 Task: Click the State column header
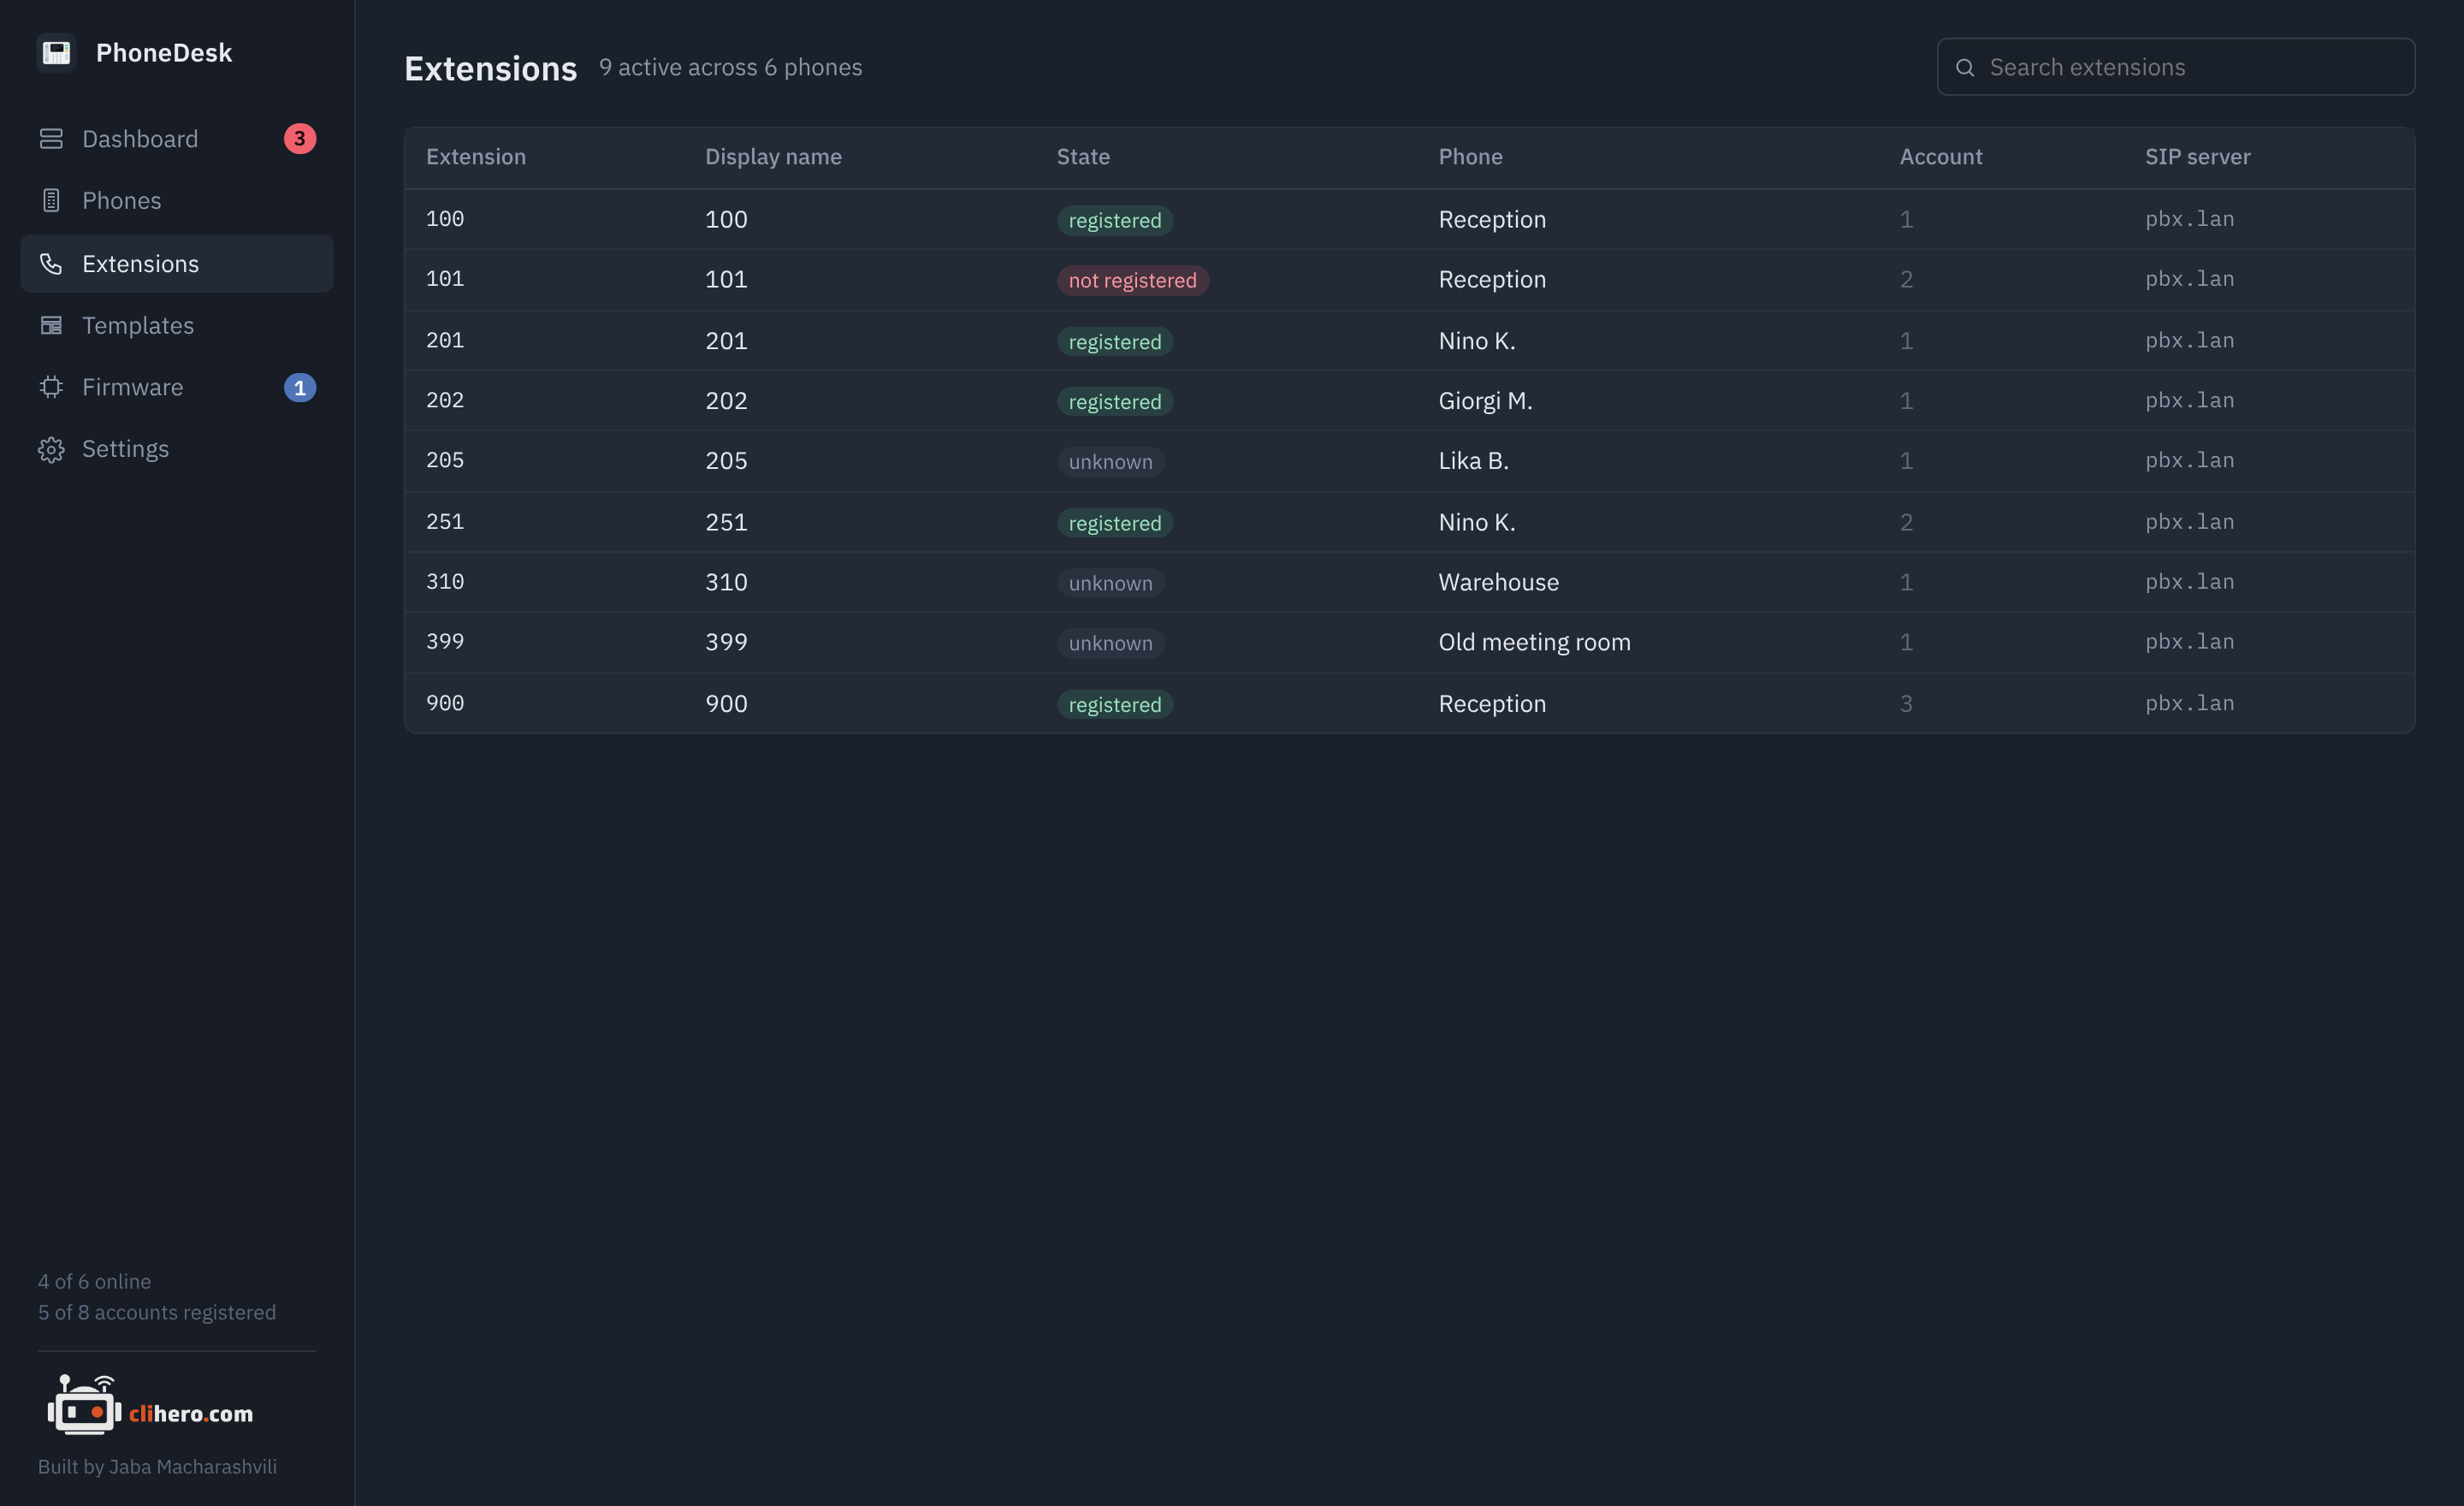pos(1083,157)
